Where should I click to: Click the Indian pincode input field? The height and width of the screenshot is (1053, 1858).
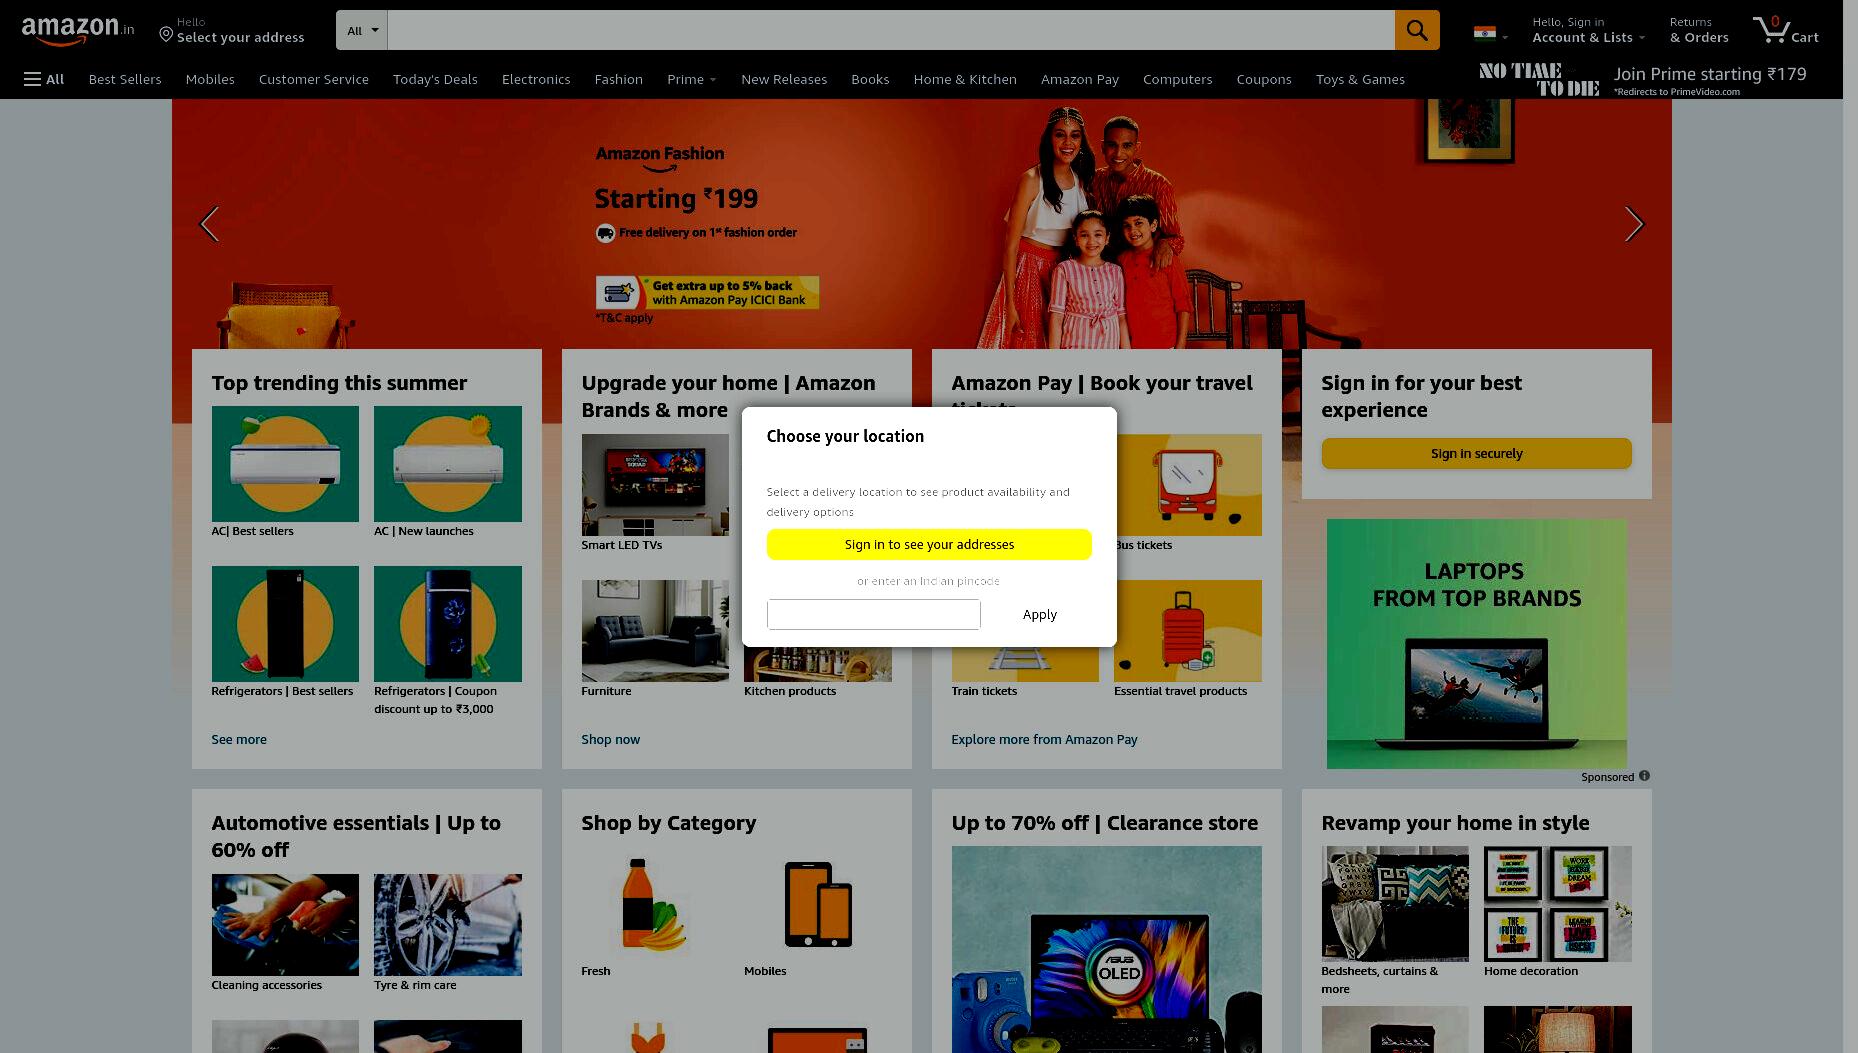874,614
